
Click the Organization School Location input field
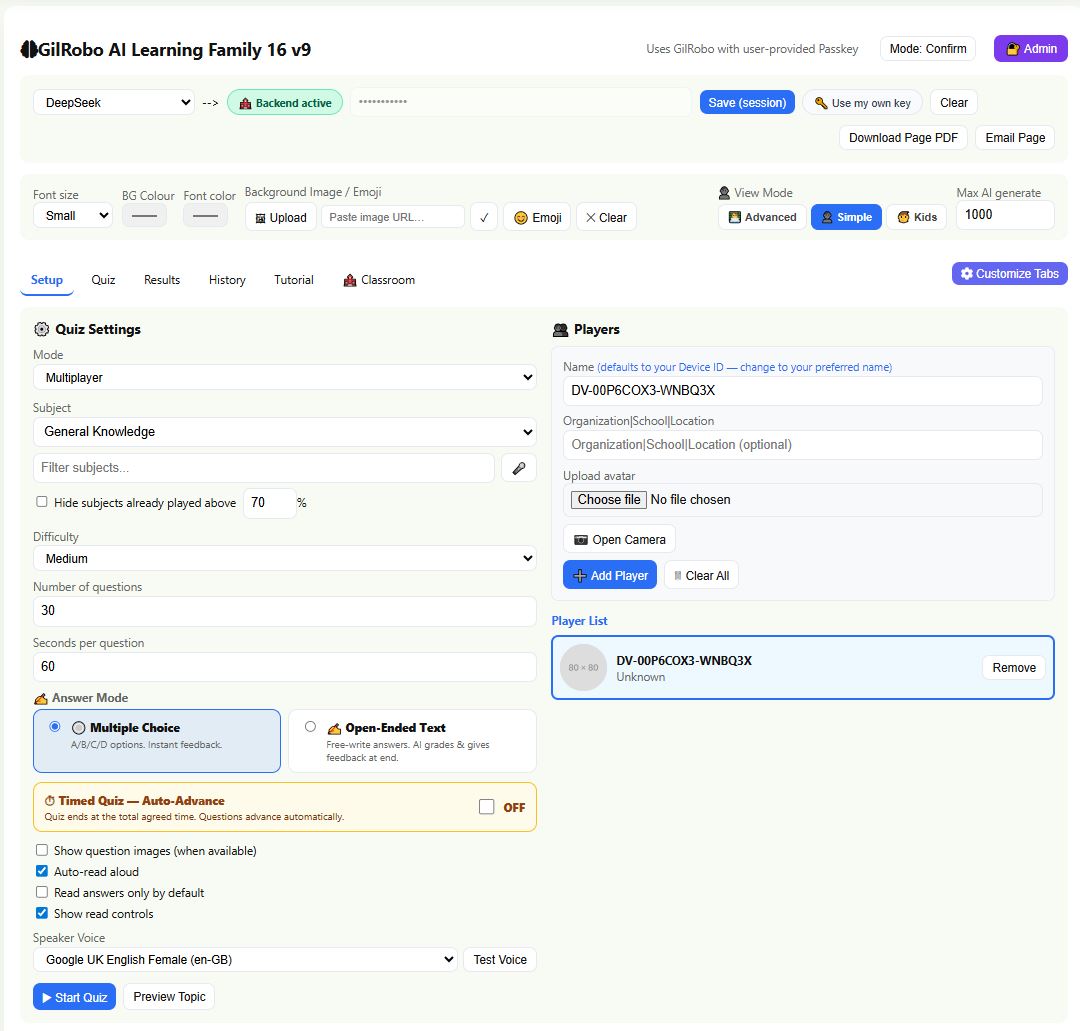coord(802,445)
